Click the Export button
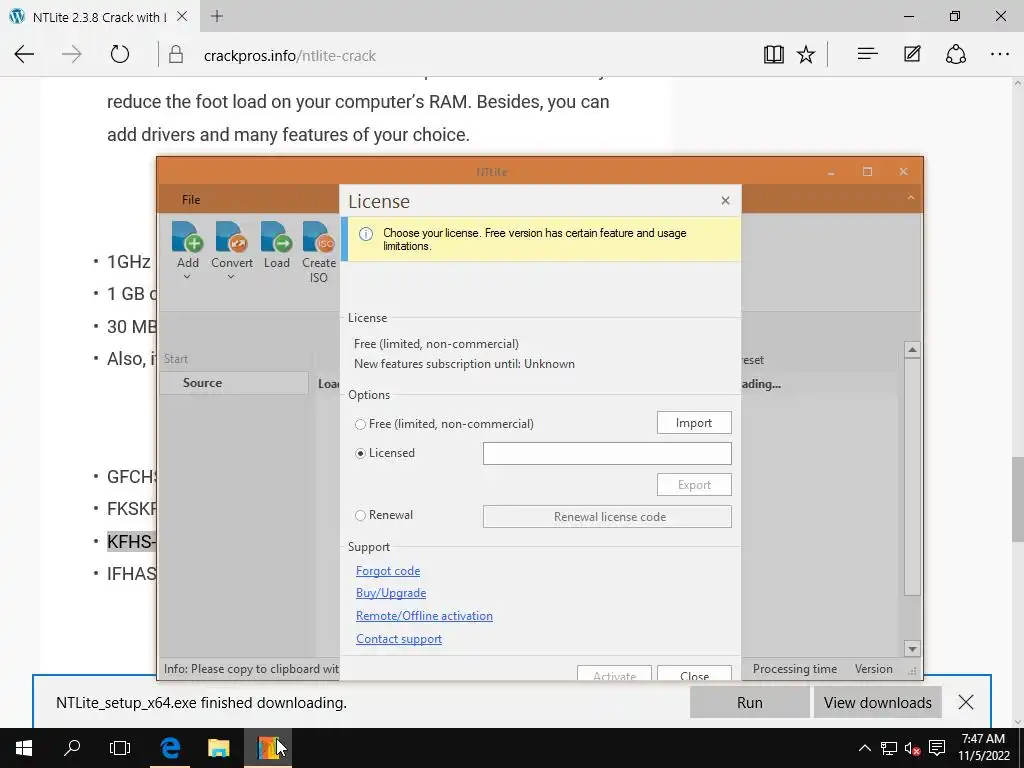This screenshot has width=1024, height=768. pos(694,485)
